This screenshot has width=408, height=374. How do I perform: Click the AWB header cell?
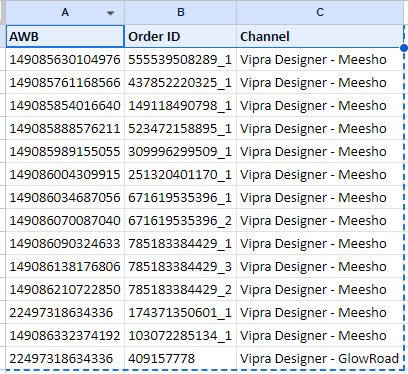pos(65,36)
